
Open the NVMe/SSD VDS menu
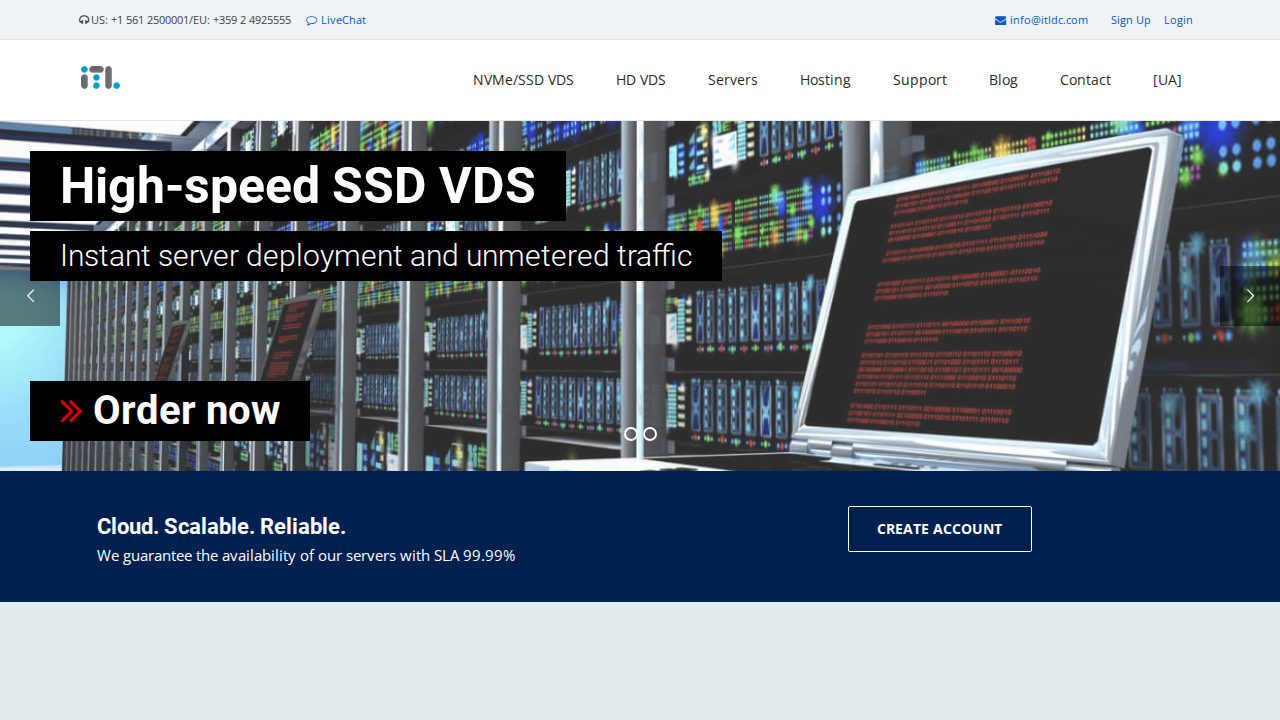(x=523, y=80)
